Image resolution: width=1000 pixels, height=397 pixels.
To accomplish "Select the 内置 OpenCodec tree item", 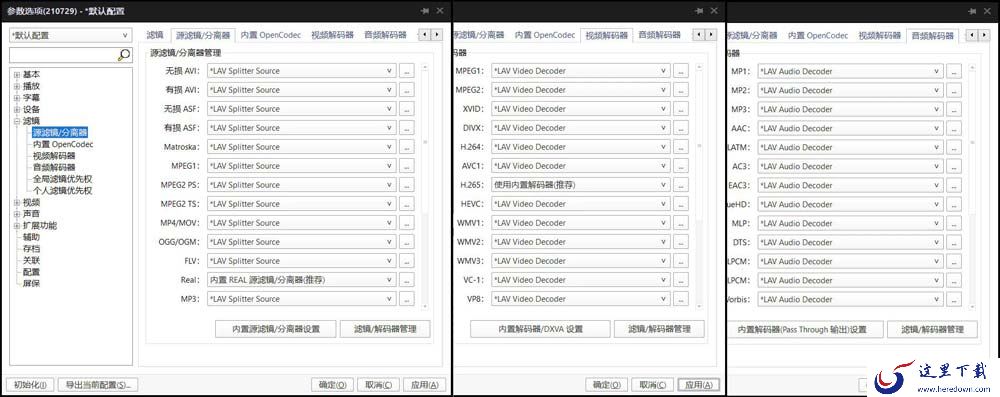I will (x=63, y=144).
